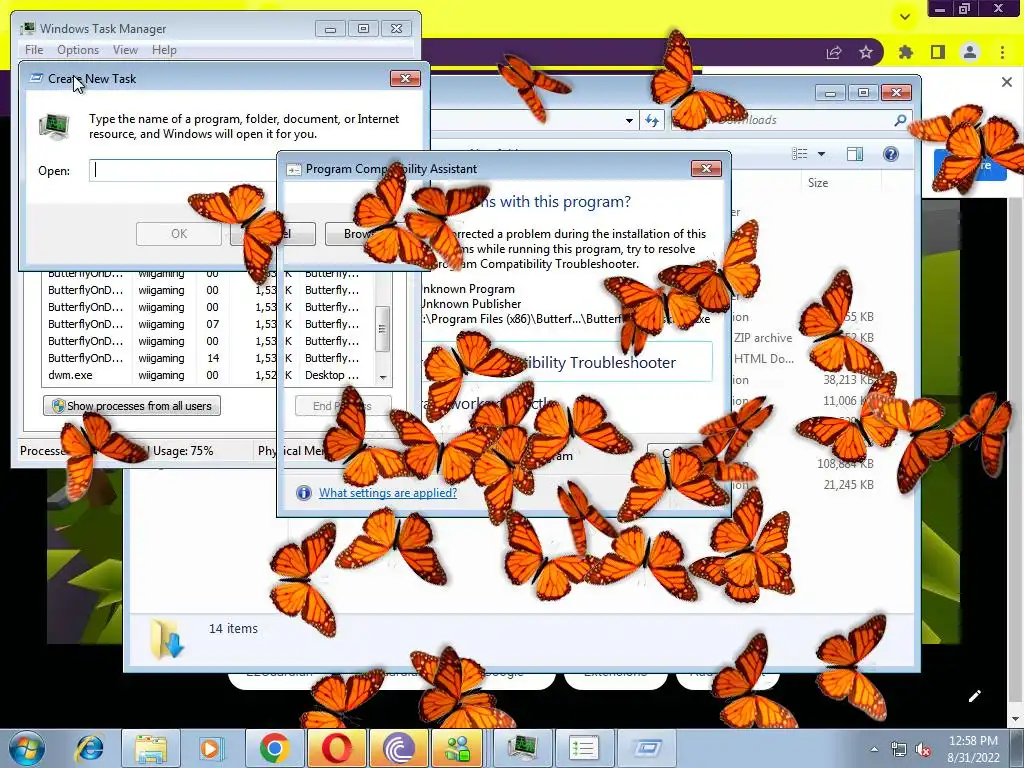The width and height of the screenshot is (1024, 768).
Task: Select the dwm.exe process row
Action: coord(202,376)
